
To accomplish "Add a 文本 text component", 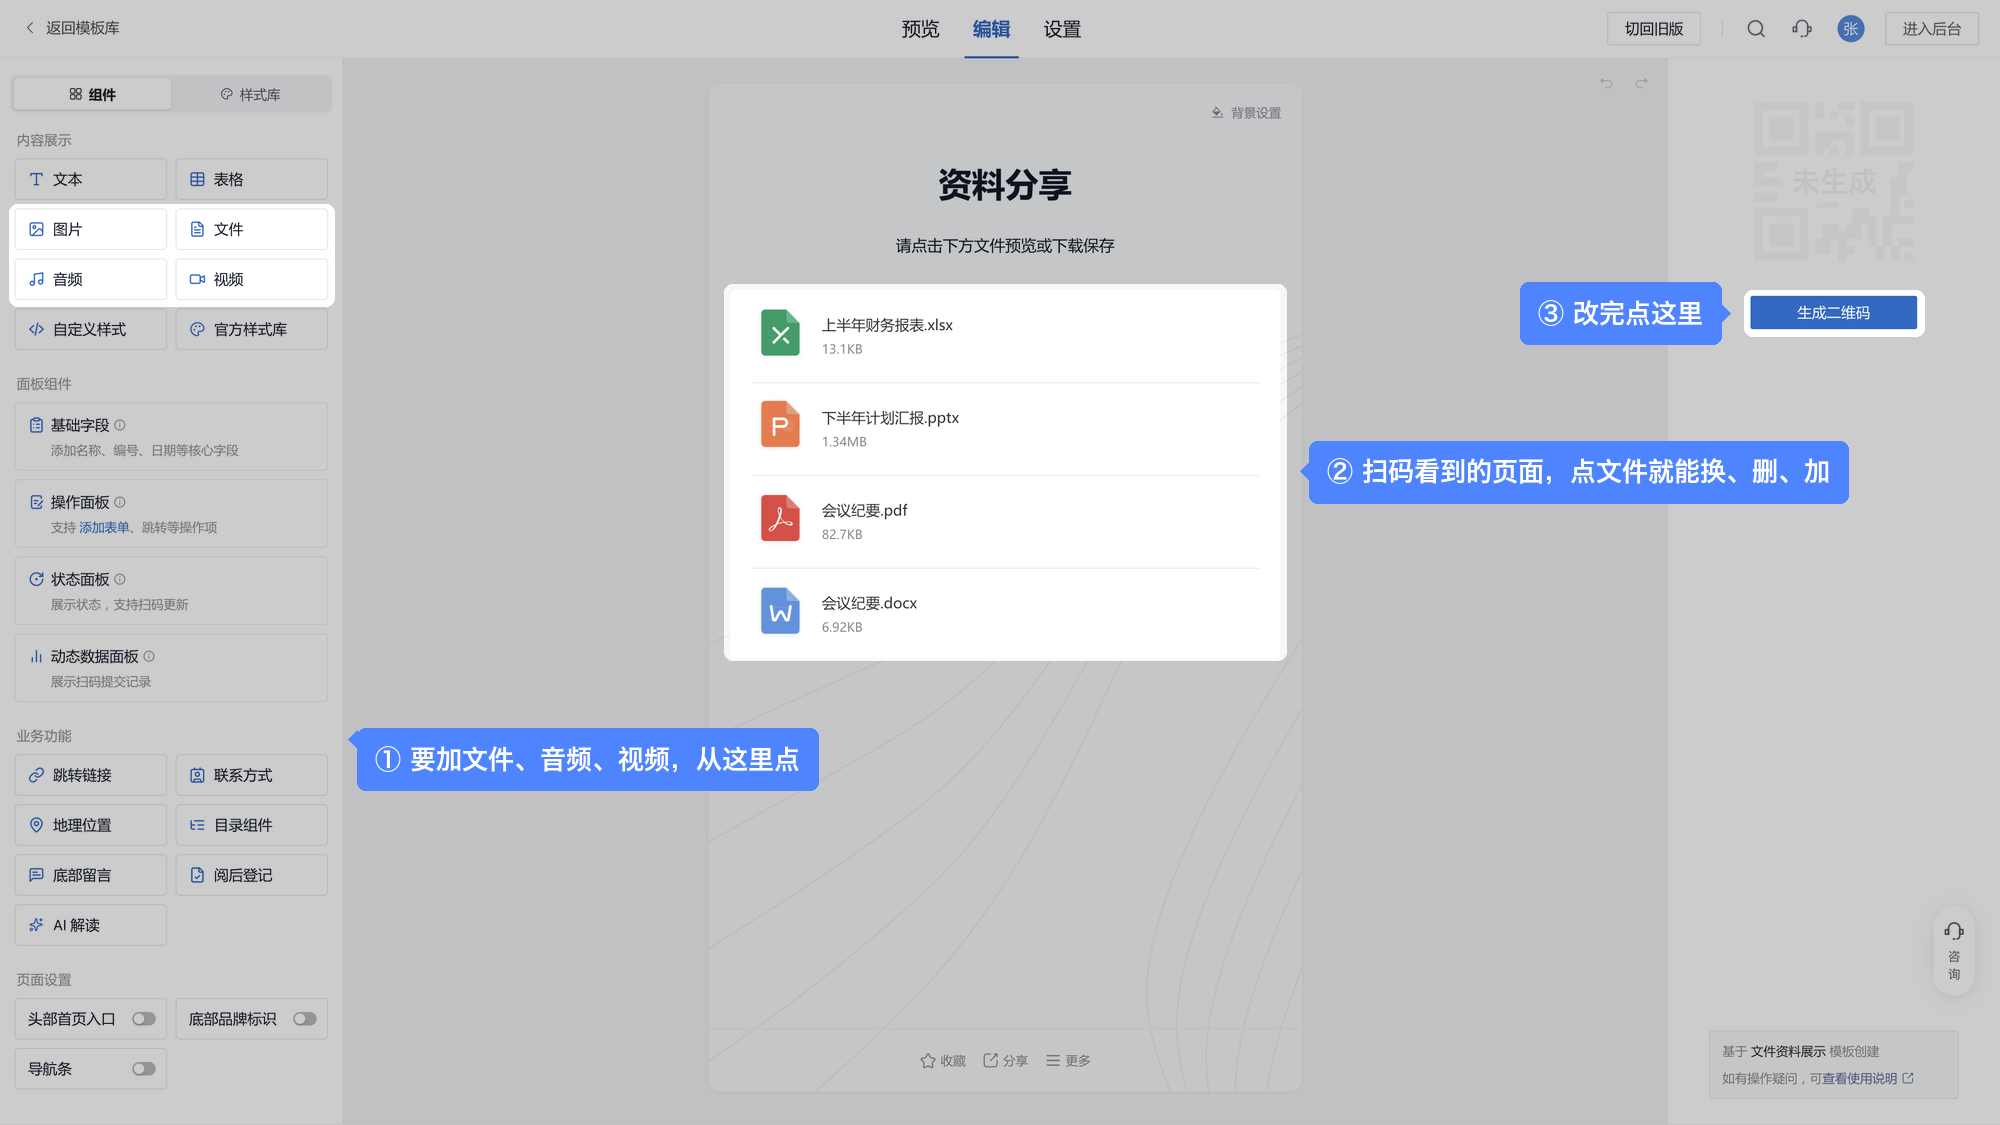I will tap(90, 179).
